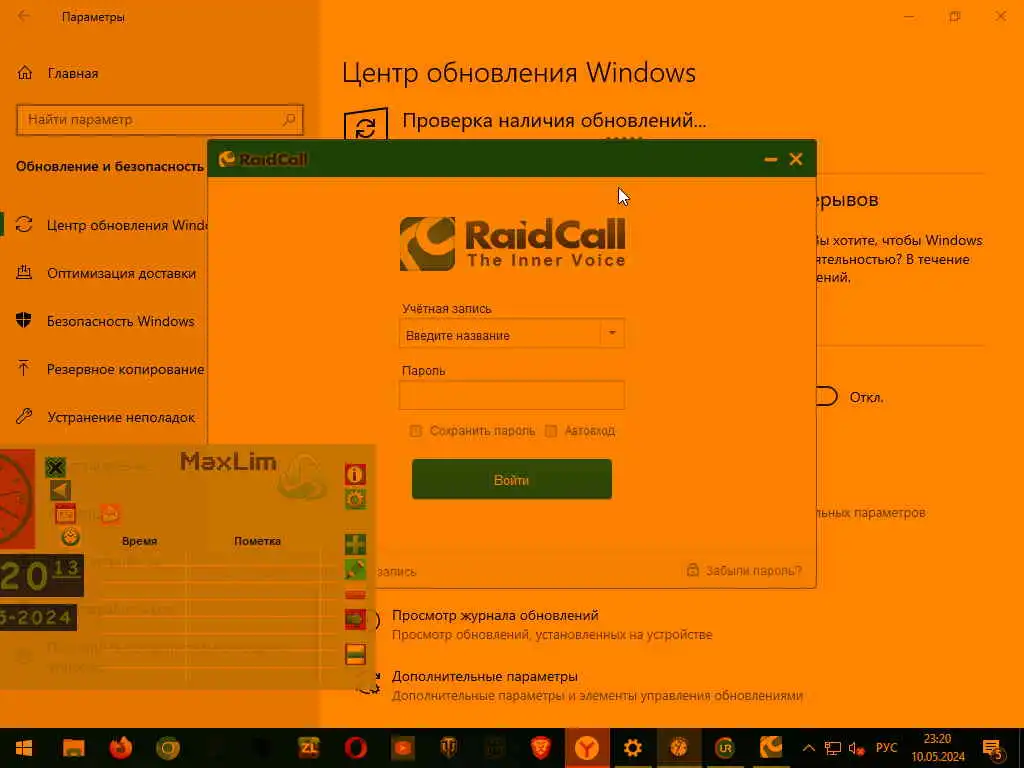Viewport: 1024px width, 768px height.
Task: Click the magnifier icon in the Settings search box
Action: (x=289, y=120)
